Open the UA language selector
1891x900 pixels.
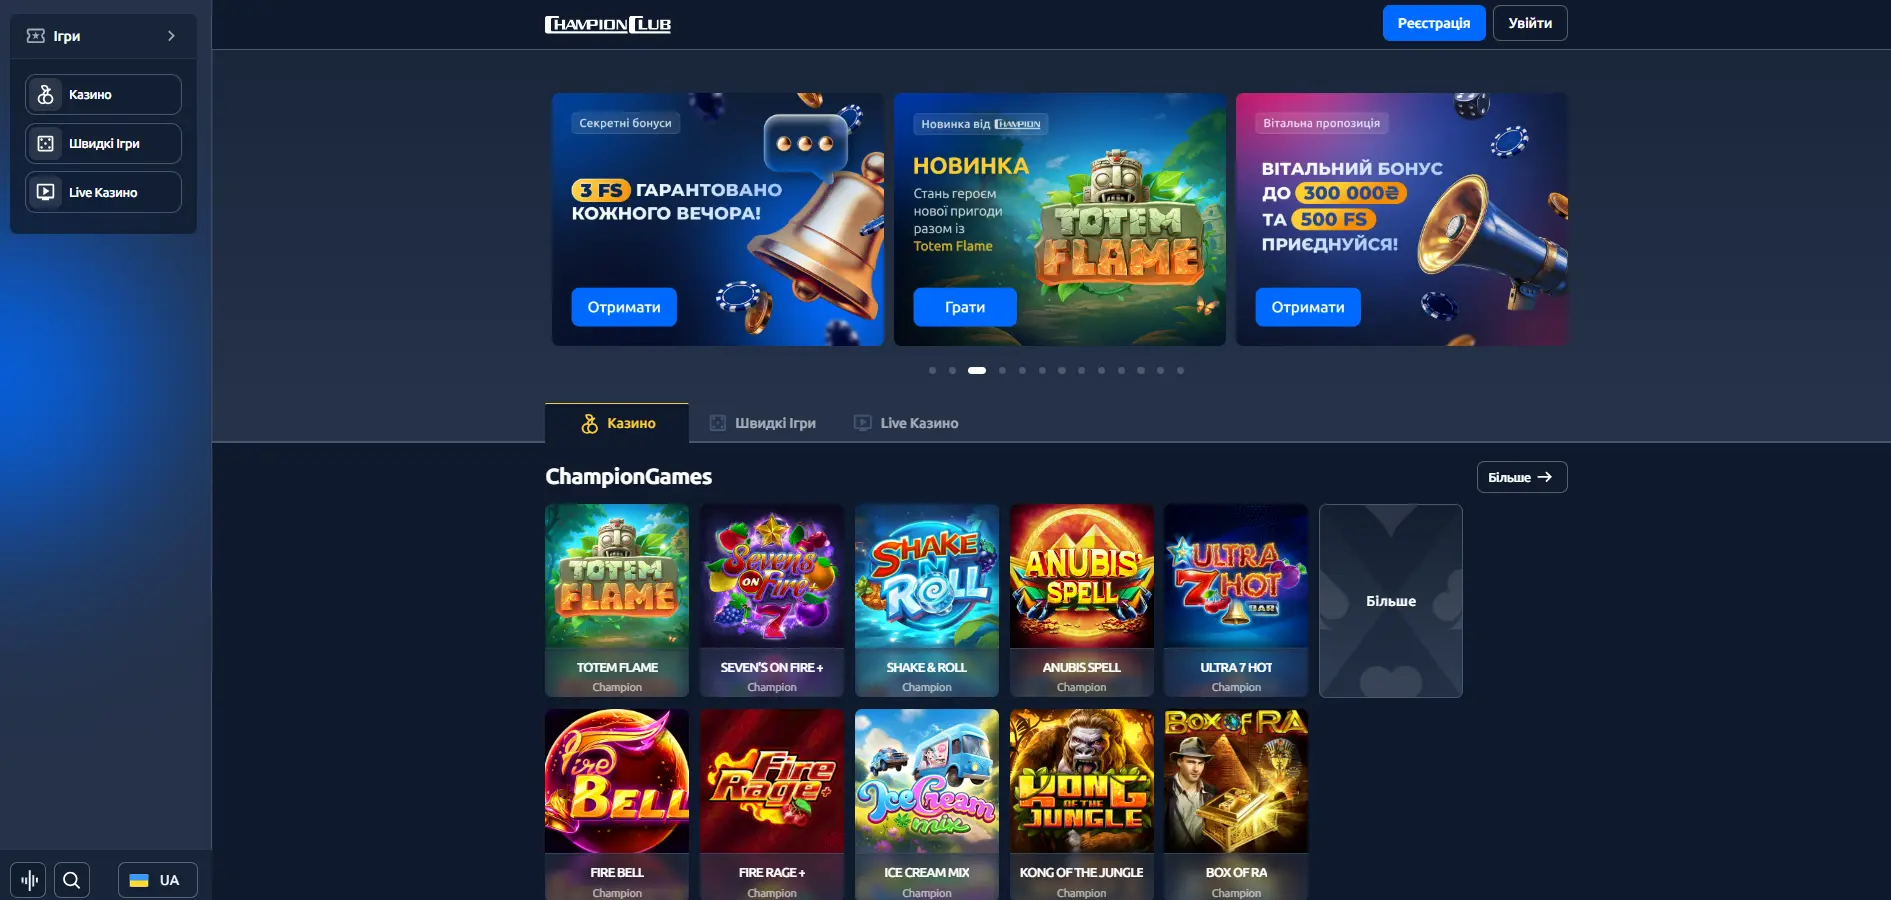(157, 880)
